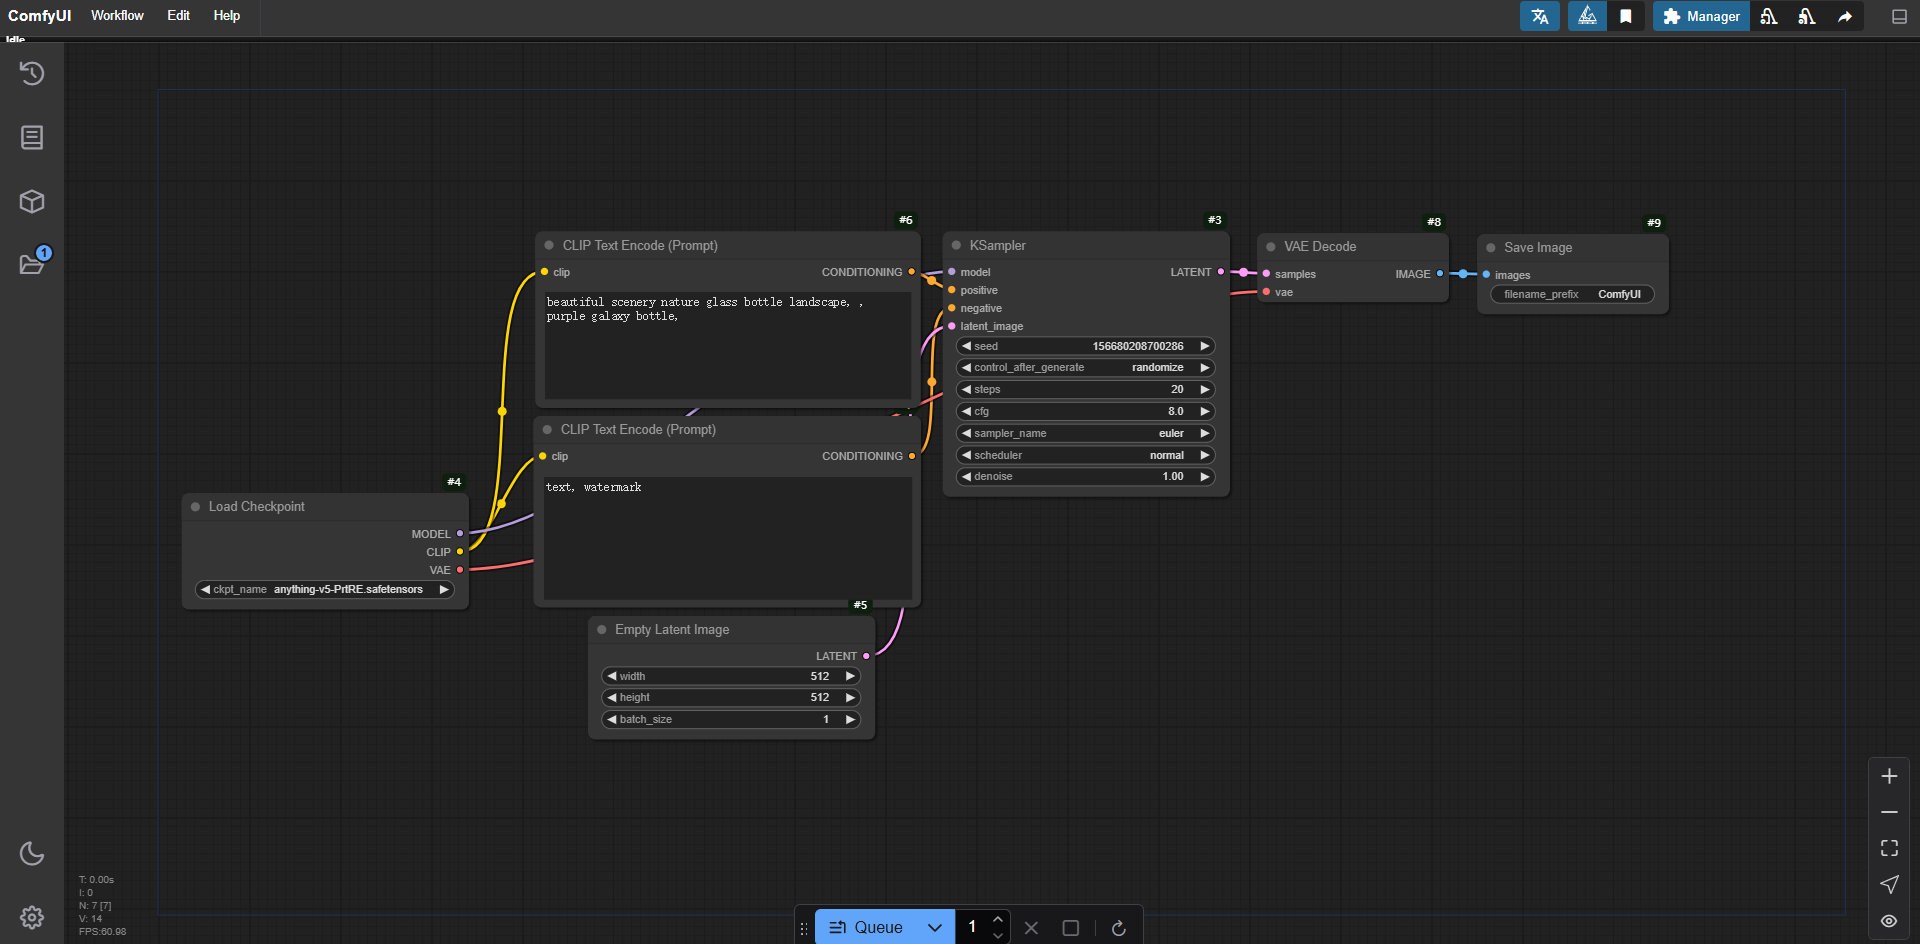This screenshot has width=1920, height=944.
Task: Click the KSampler negative input socket
Action: [951, 308]
